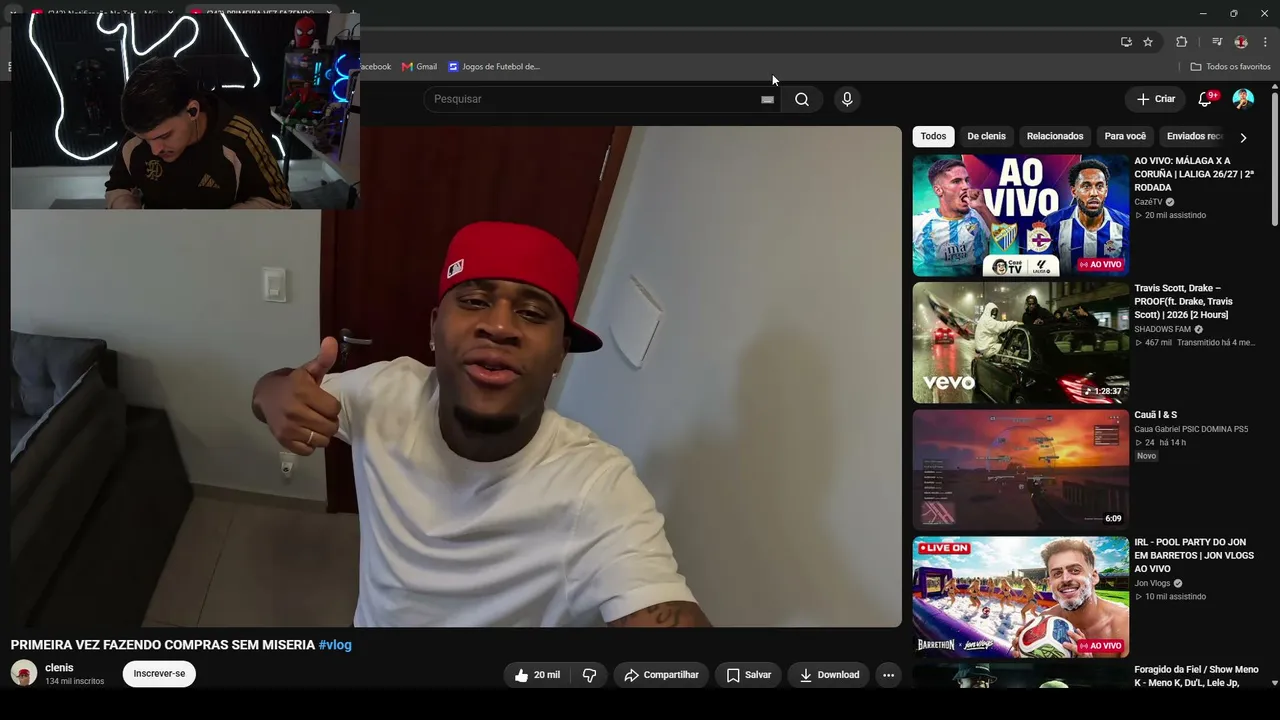Click the #vlog hashtag link

(335, 645)
